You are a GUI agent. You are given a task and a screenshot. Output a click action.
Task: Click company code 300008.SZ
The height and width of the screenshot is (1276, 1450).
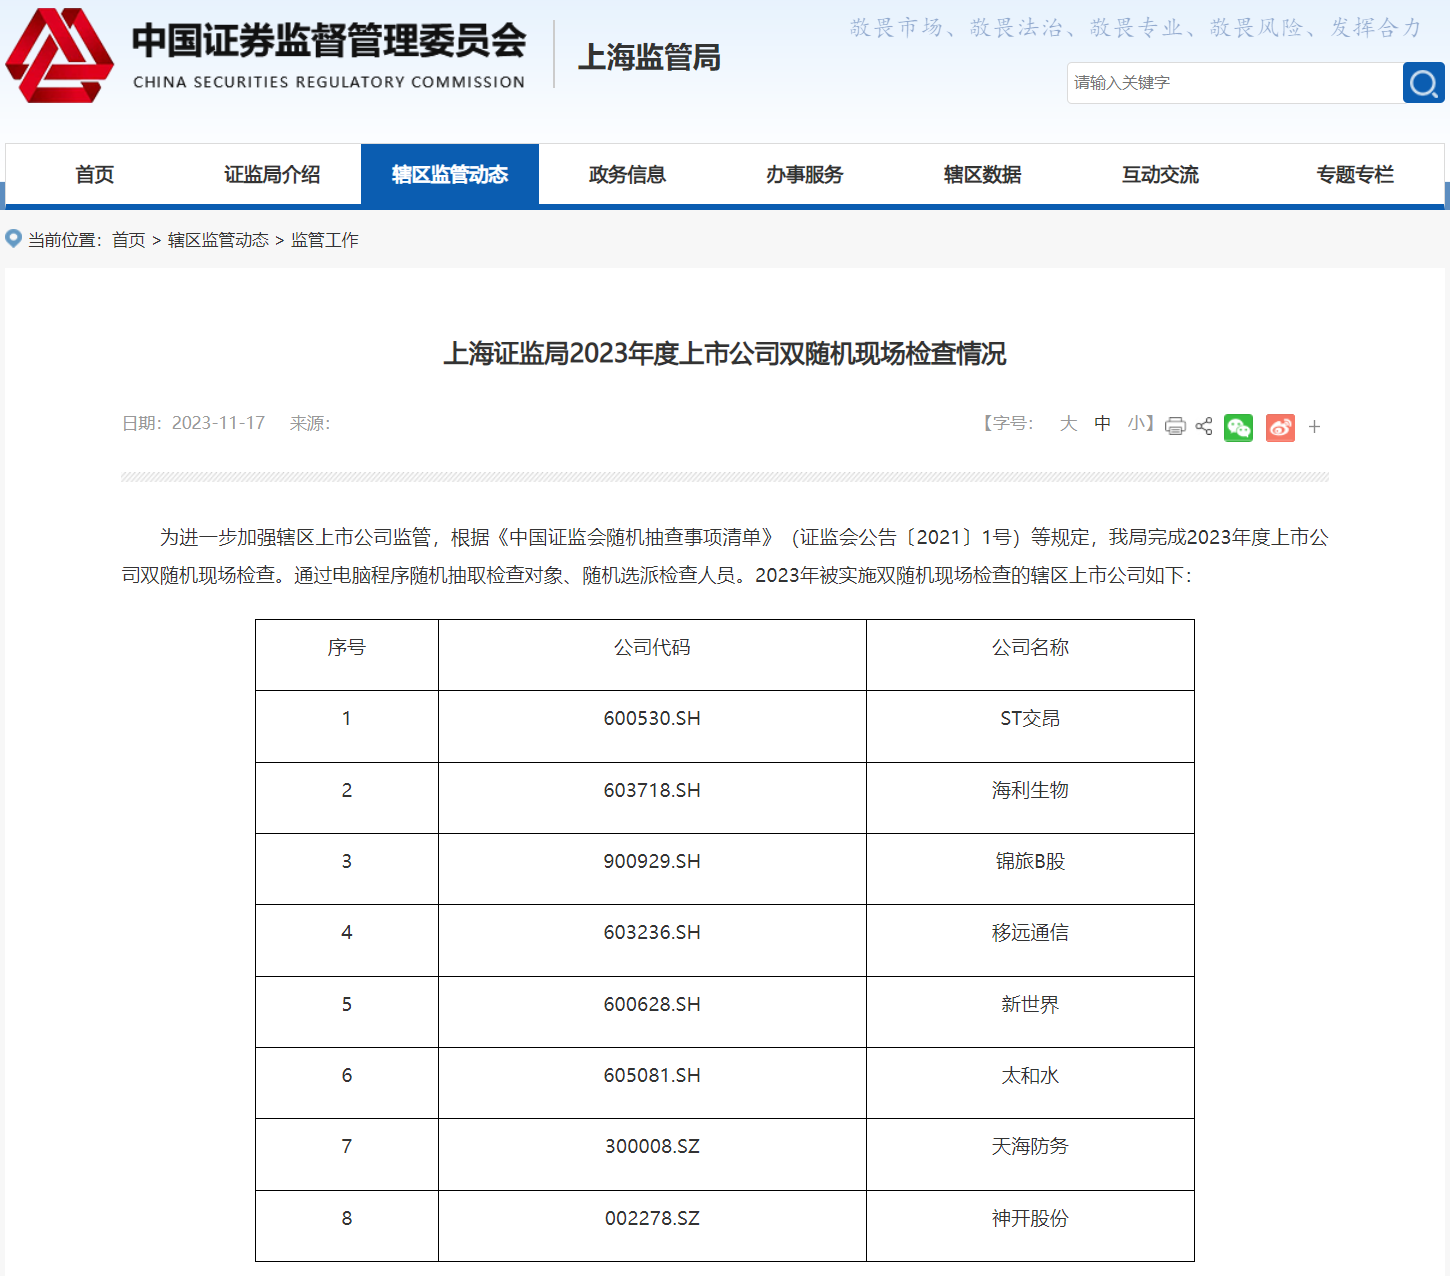[652, 1147]
